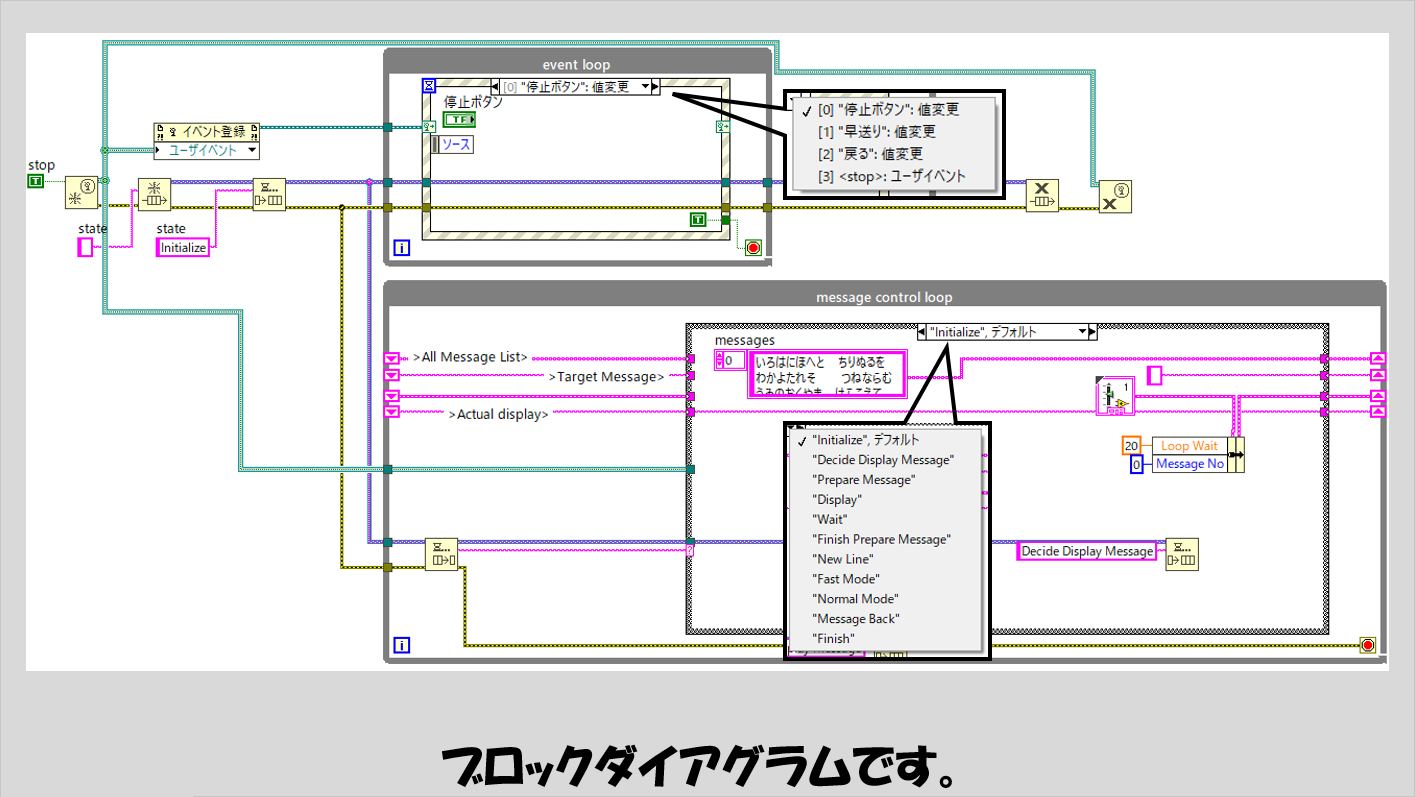Screen dimensions: 1415x797
Task: Select the Obtain Queue function icon
Action: [154, 194]
